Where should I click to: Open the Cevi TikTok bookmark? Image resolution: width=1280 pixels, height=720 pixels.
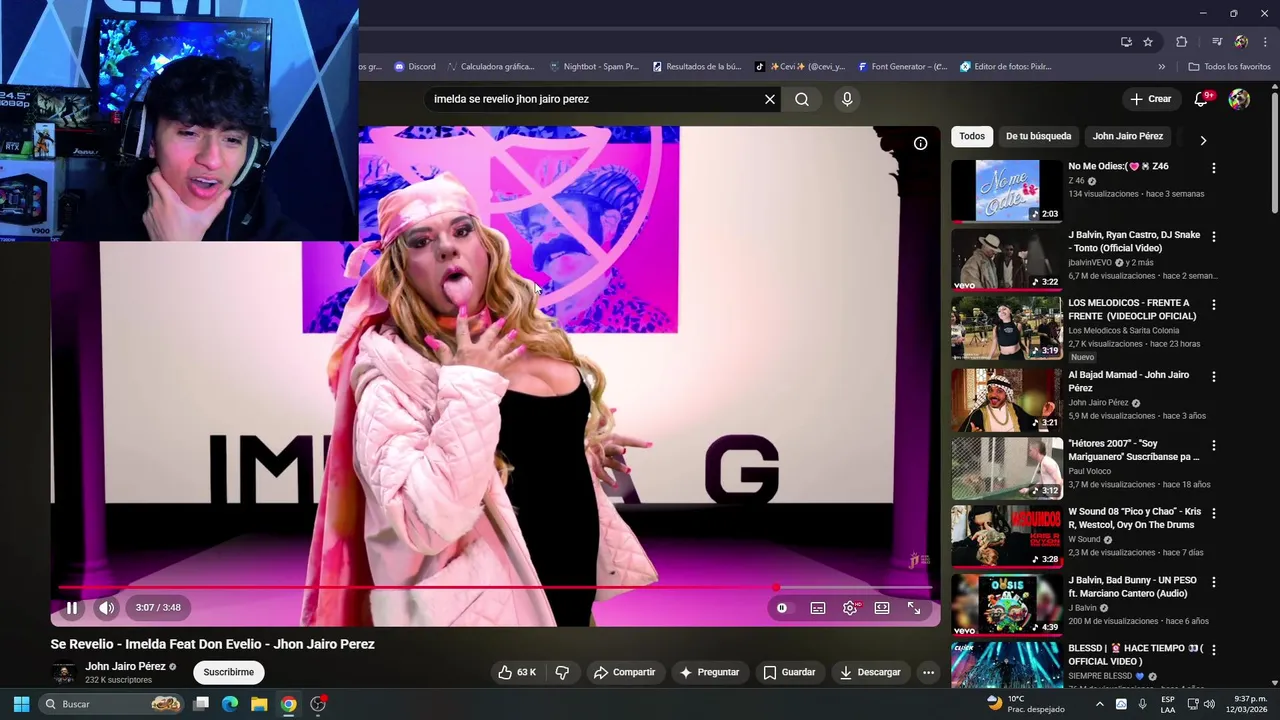799,67
